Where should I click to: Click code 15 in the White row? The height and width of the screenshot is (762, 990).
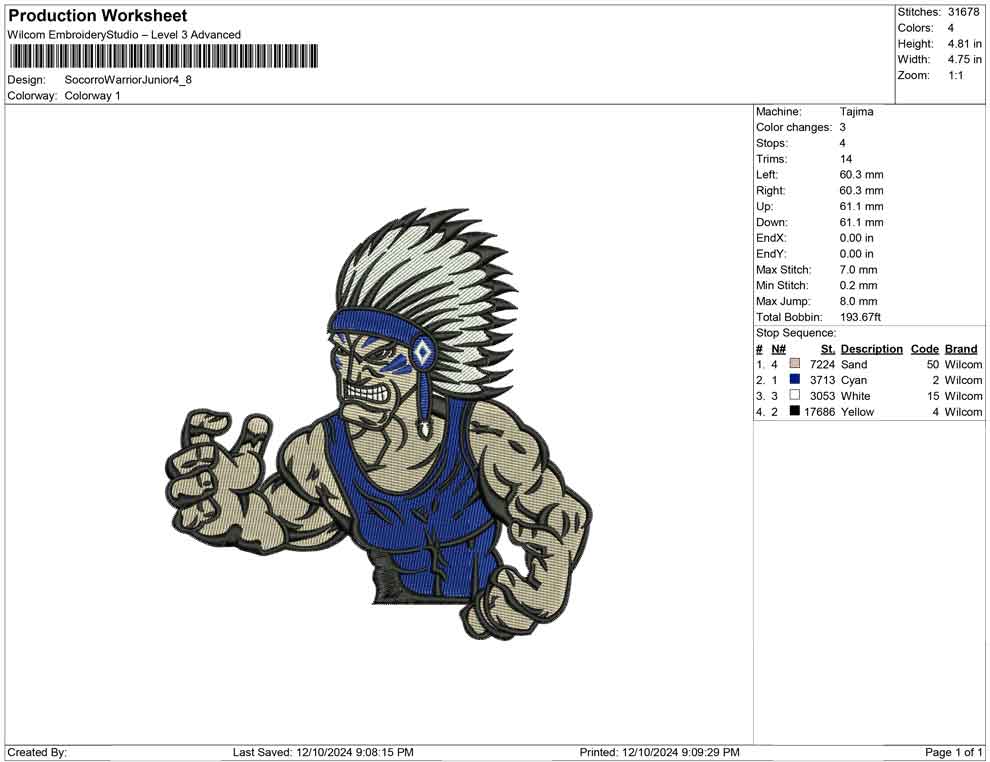(933, 396)
